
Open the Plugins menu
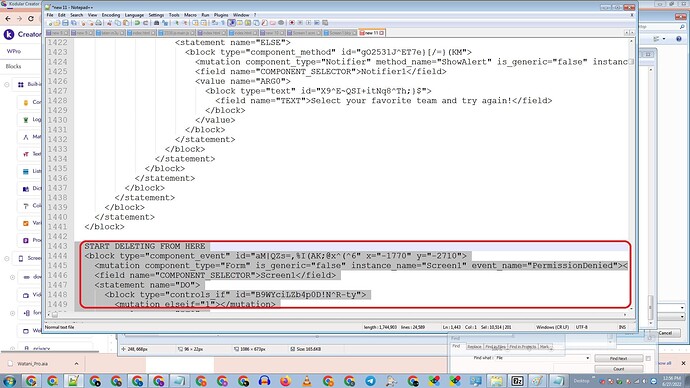[221, 15]
